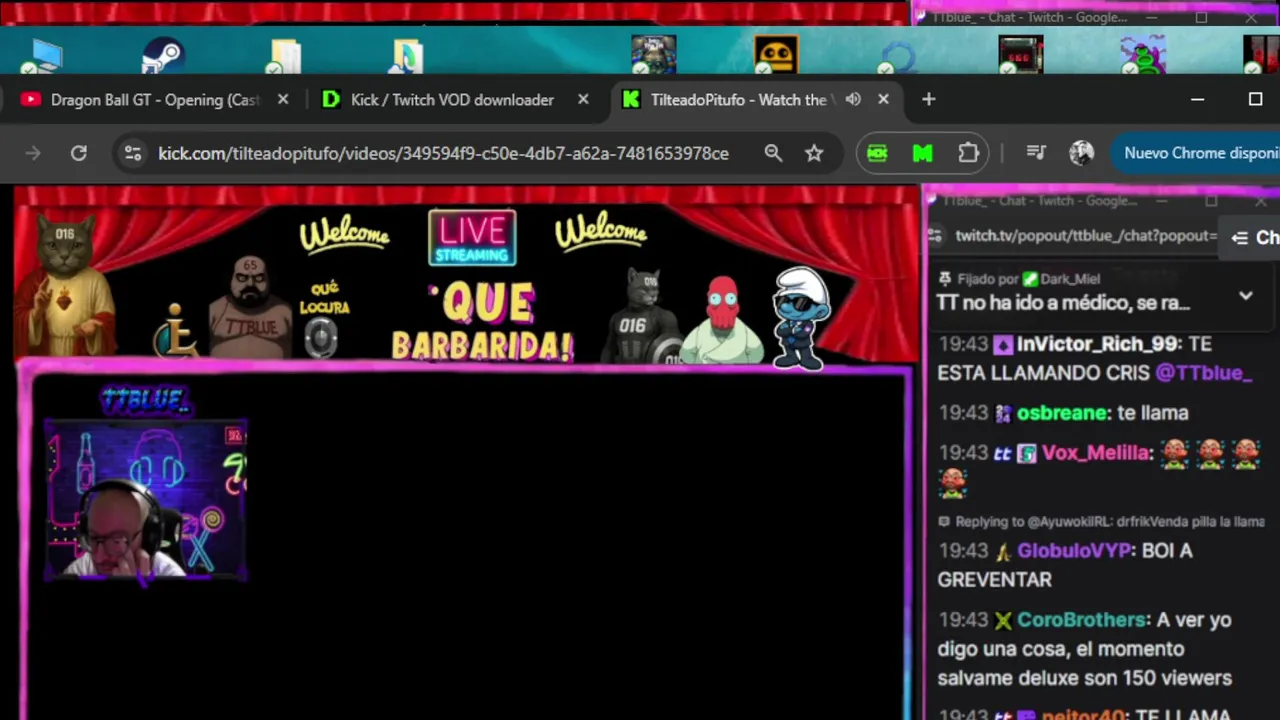Close the TilteadoPitufo tab
Viewport: 1280px width, 720px height.
tap(883, 100)
